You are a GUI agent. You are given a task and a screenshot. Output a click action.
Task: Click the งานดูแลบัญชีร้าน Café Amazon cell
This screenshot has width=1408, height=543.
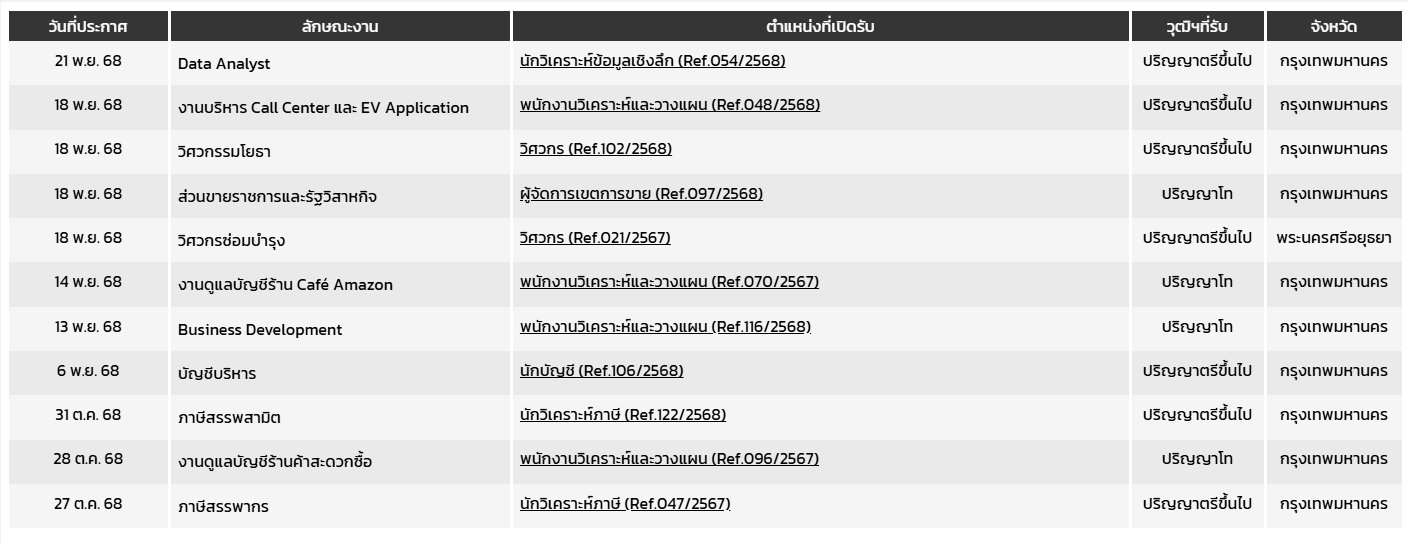point(285,285)
